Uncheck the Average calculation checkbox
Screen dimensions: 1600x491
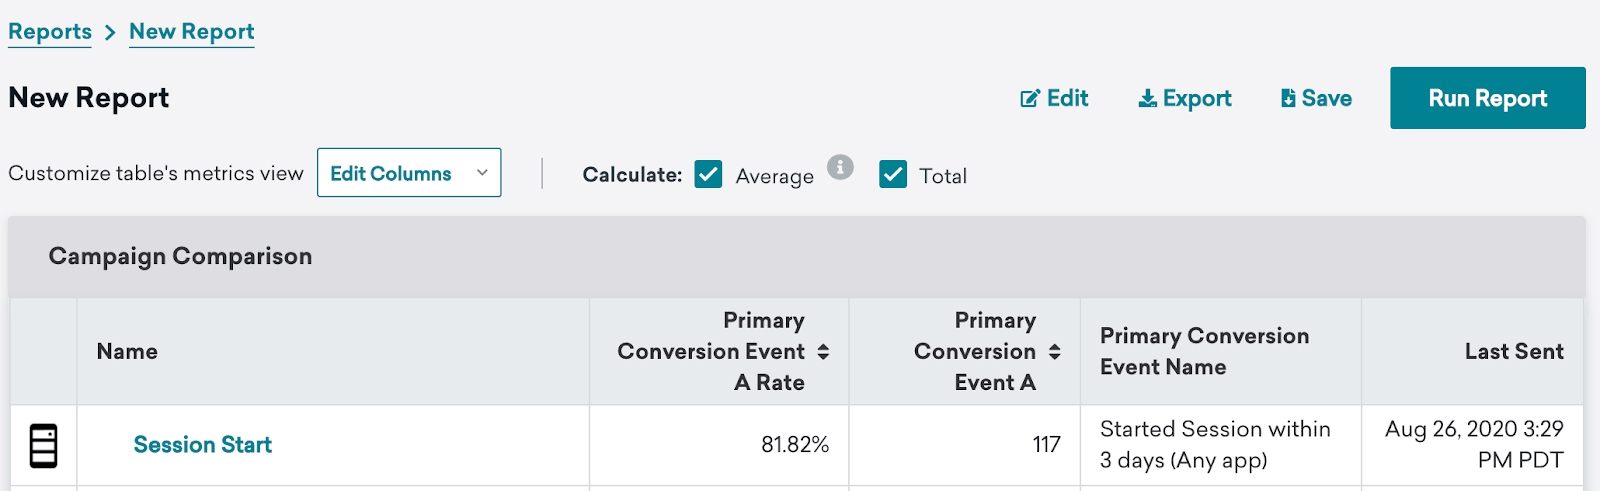coord(708,174)
